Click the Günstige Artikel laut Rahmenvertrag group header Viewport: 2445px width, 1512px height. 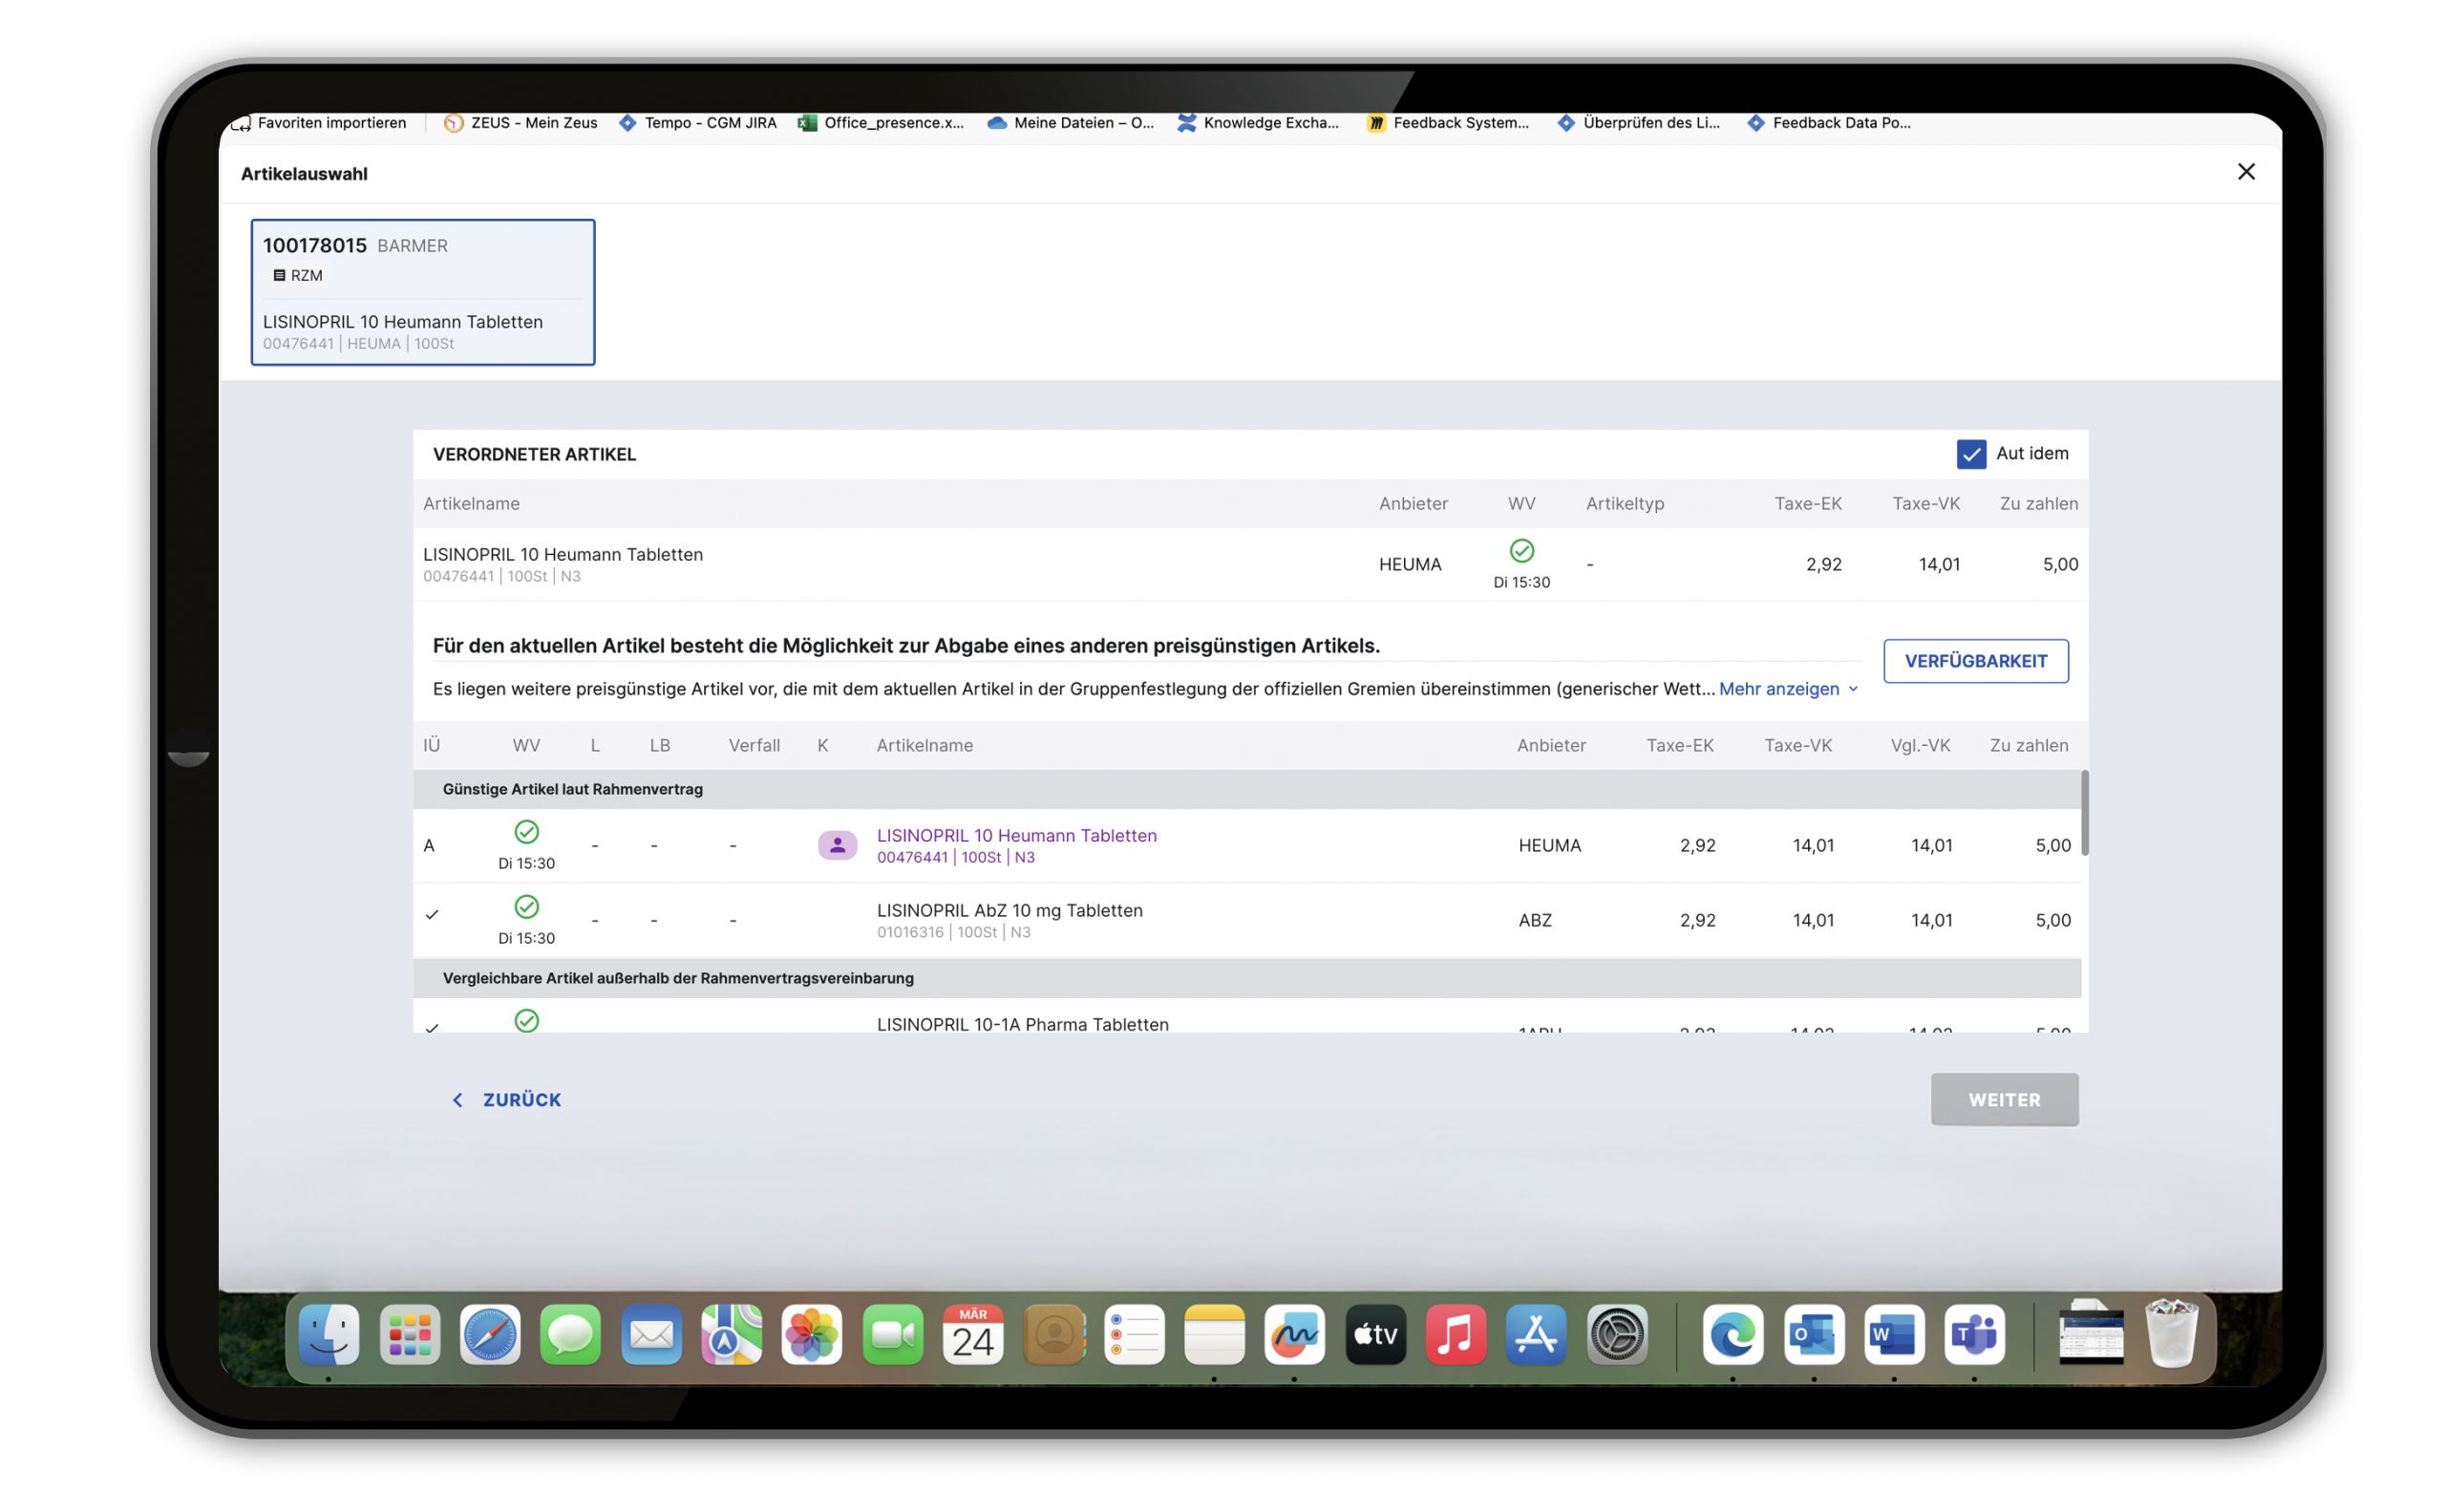coord(1246,789)
